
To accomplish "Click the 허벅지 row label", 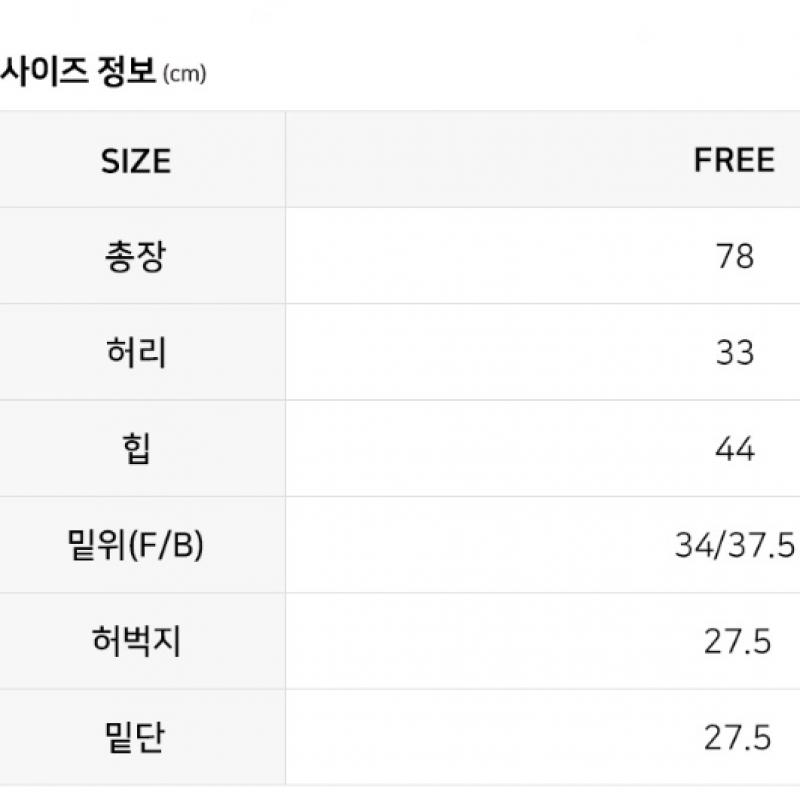I will [x=136, y=641].
